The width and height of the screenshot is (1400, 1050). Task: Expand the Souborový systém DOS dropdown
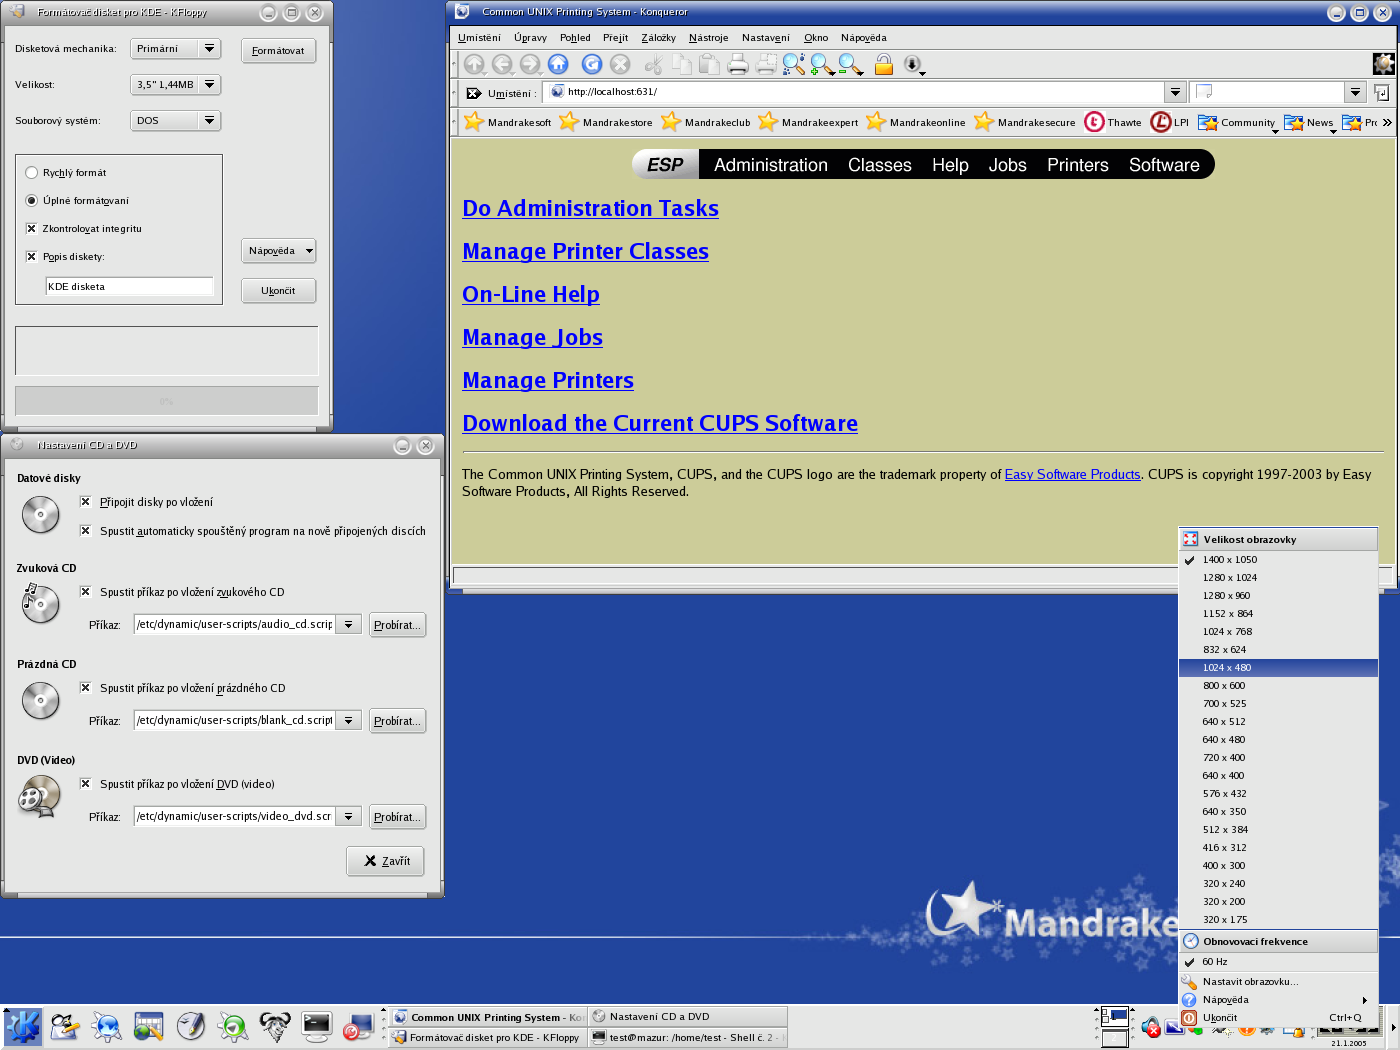[x=209, y=121]
